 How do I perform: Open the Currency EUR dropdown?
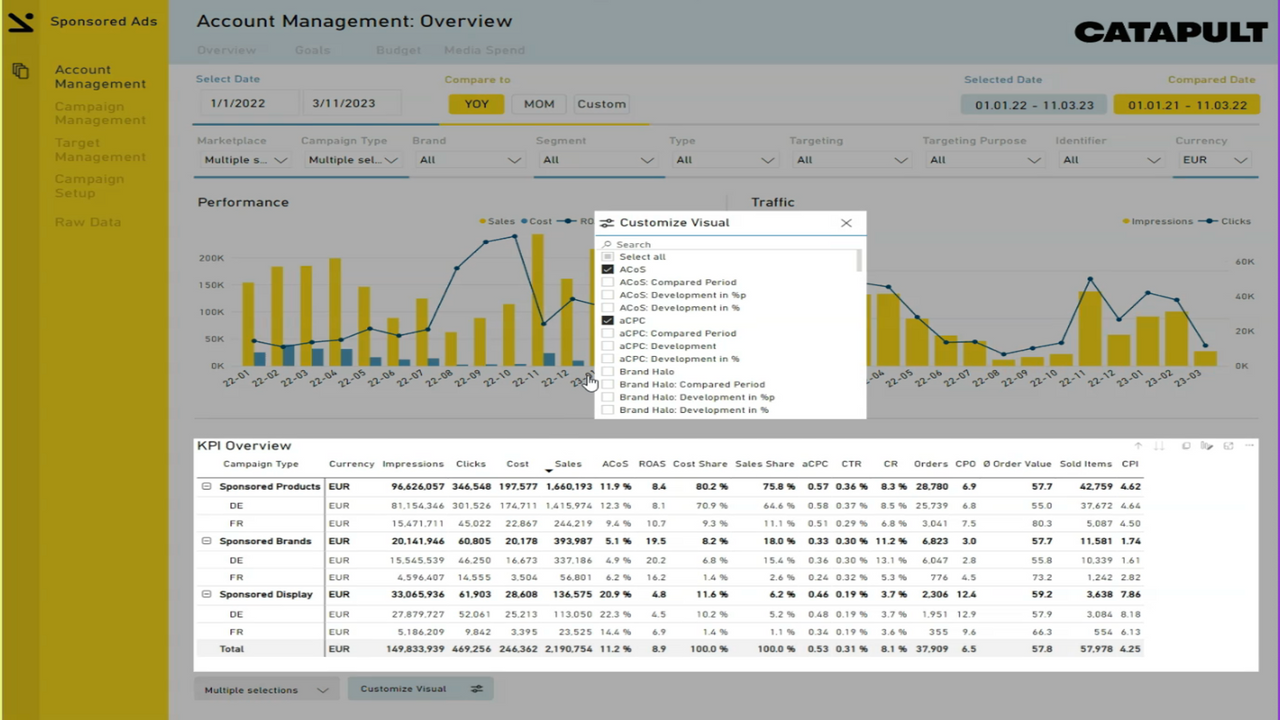pyautogui.click(x=1213, y=160)
